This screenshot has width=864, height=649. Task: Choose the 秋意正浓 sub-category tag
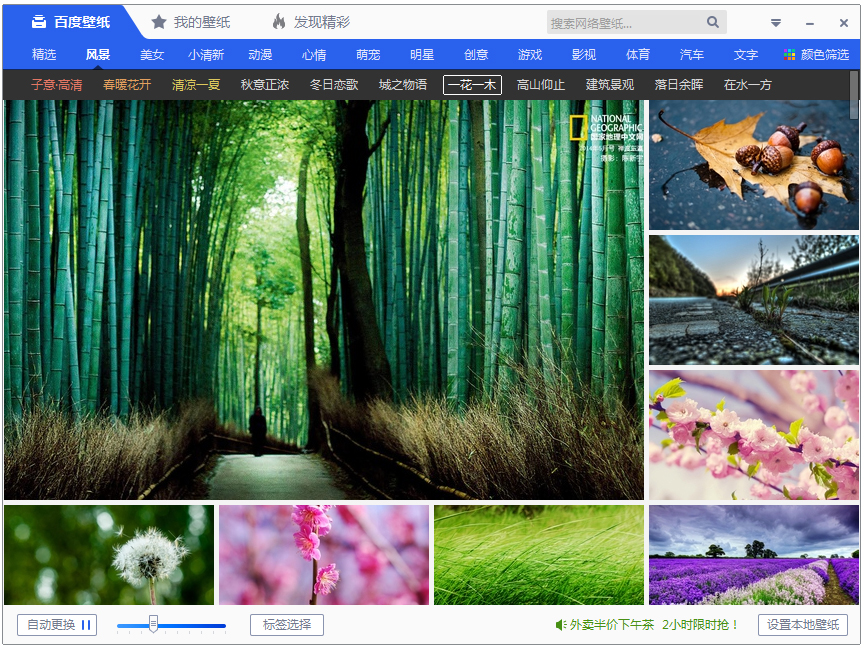[265, 85]
